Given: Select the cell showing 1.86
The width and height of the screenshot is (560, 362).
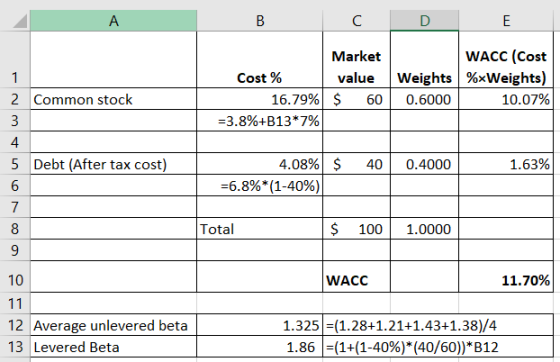Looking at the screenshot, I should (x=260, y=347).
